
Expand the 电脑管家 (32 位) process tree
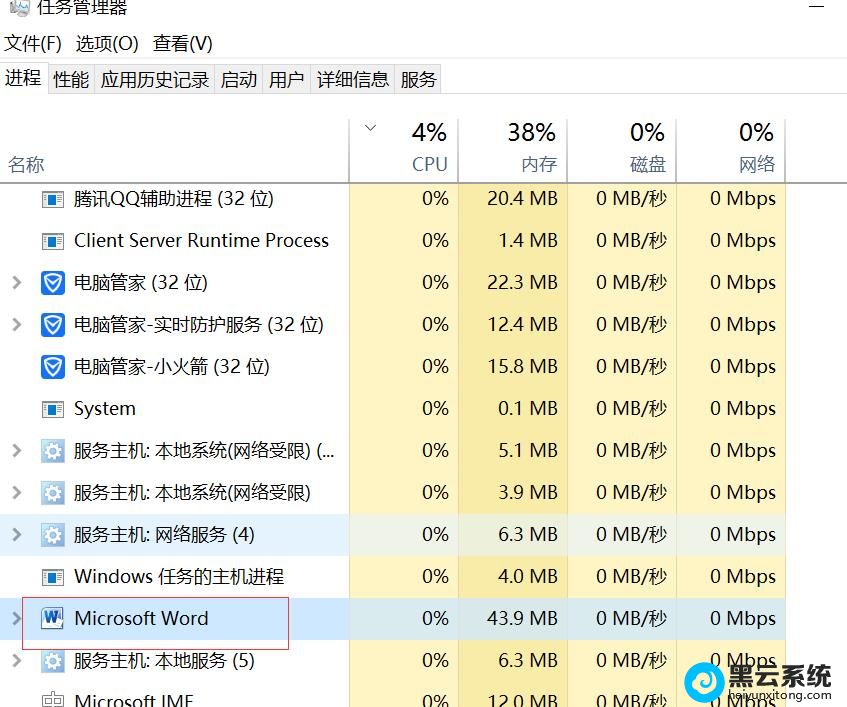pyautogui.click(x=16, y=283)
